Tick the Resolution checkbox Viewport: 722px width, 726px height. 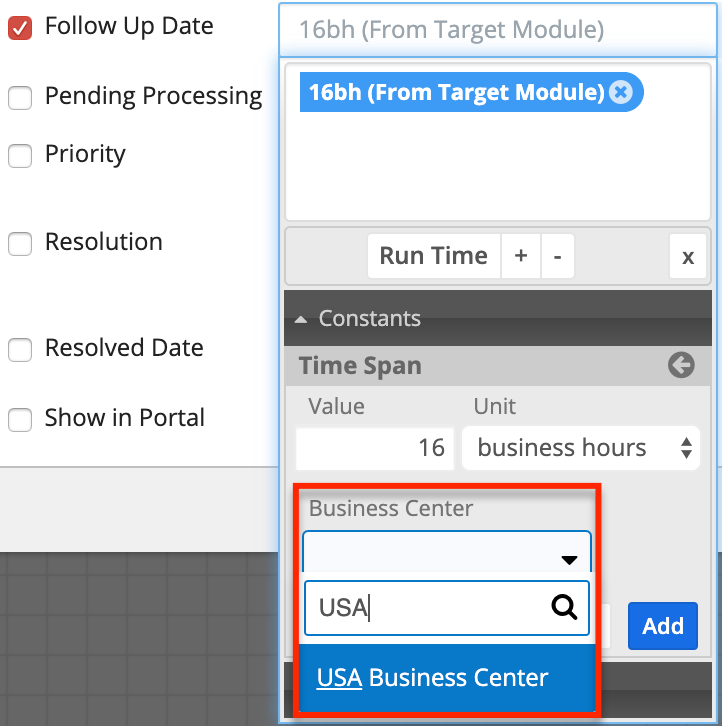(20, 244)
